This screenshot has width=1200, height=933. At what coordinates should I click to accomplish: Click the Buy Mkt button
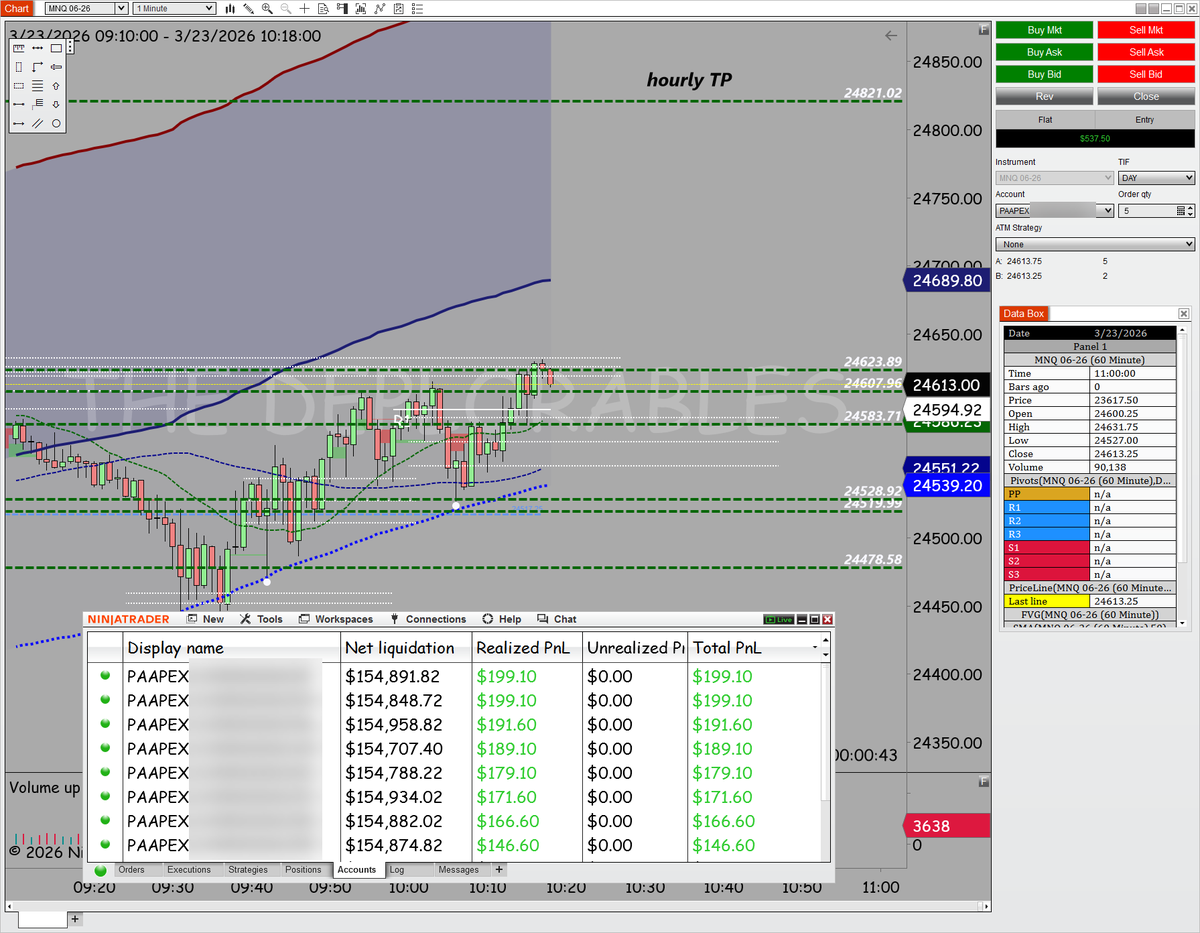(x=1044, y=30)
